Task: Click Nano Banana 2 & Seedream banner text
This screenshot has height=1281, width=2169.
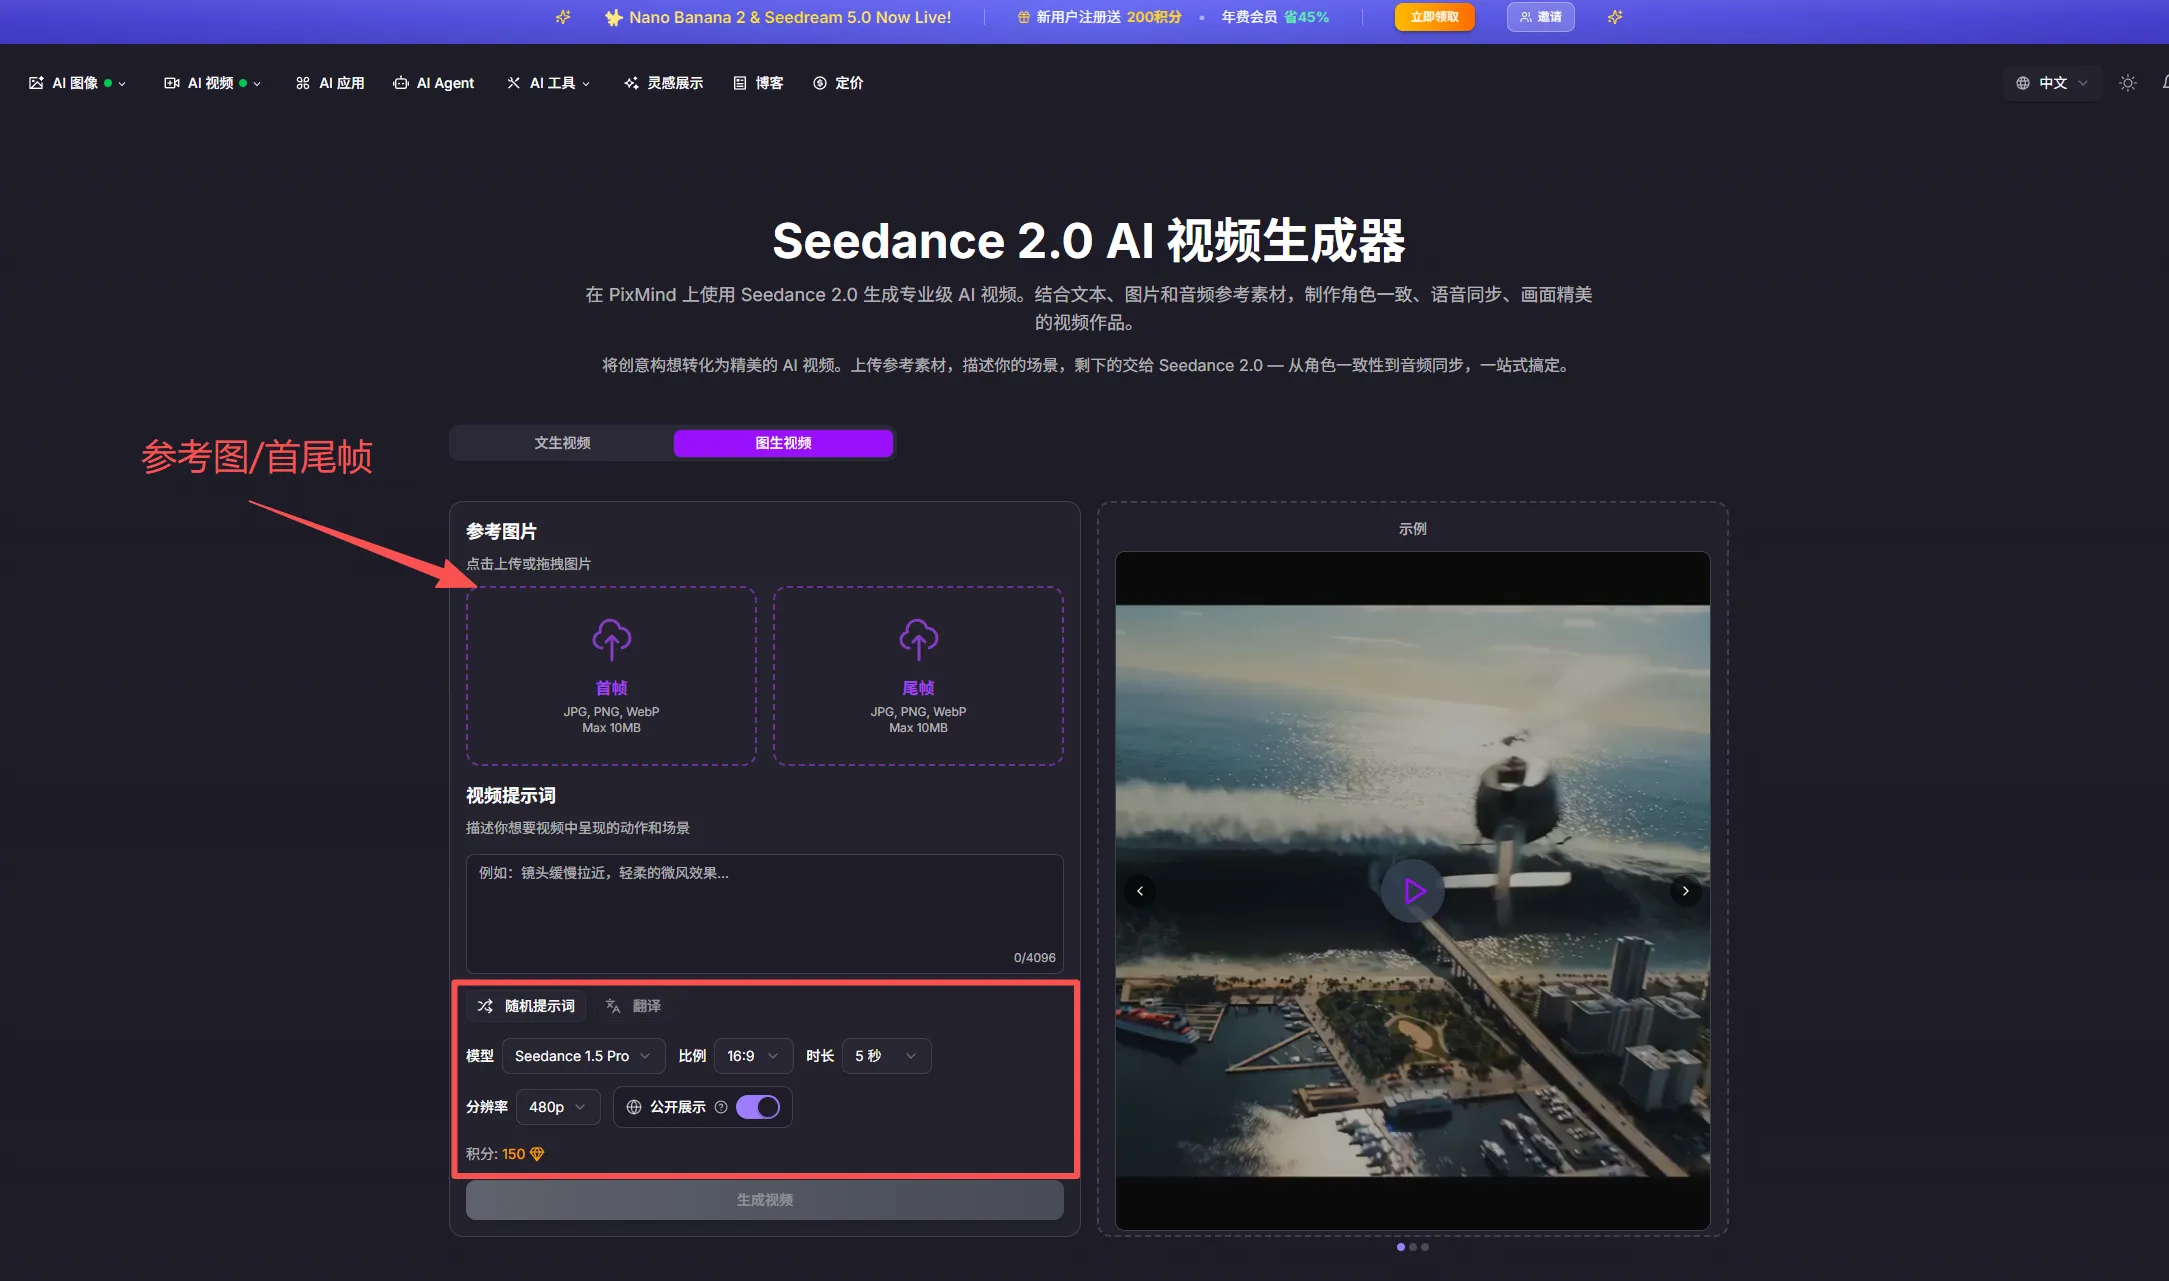Action: (x=790, y=17)
